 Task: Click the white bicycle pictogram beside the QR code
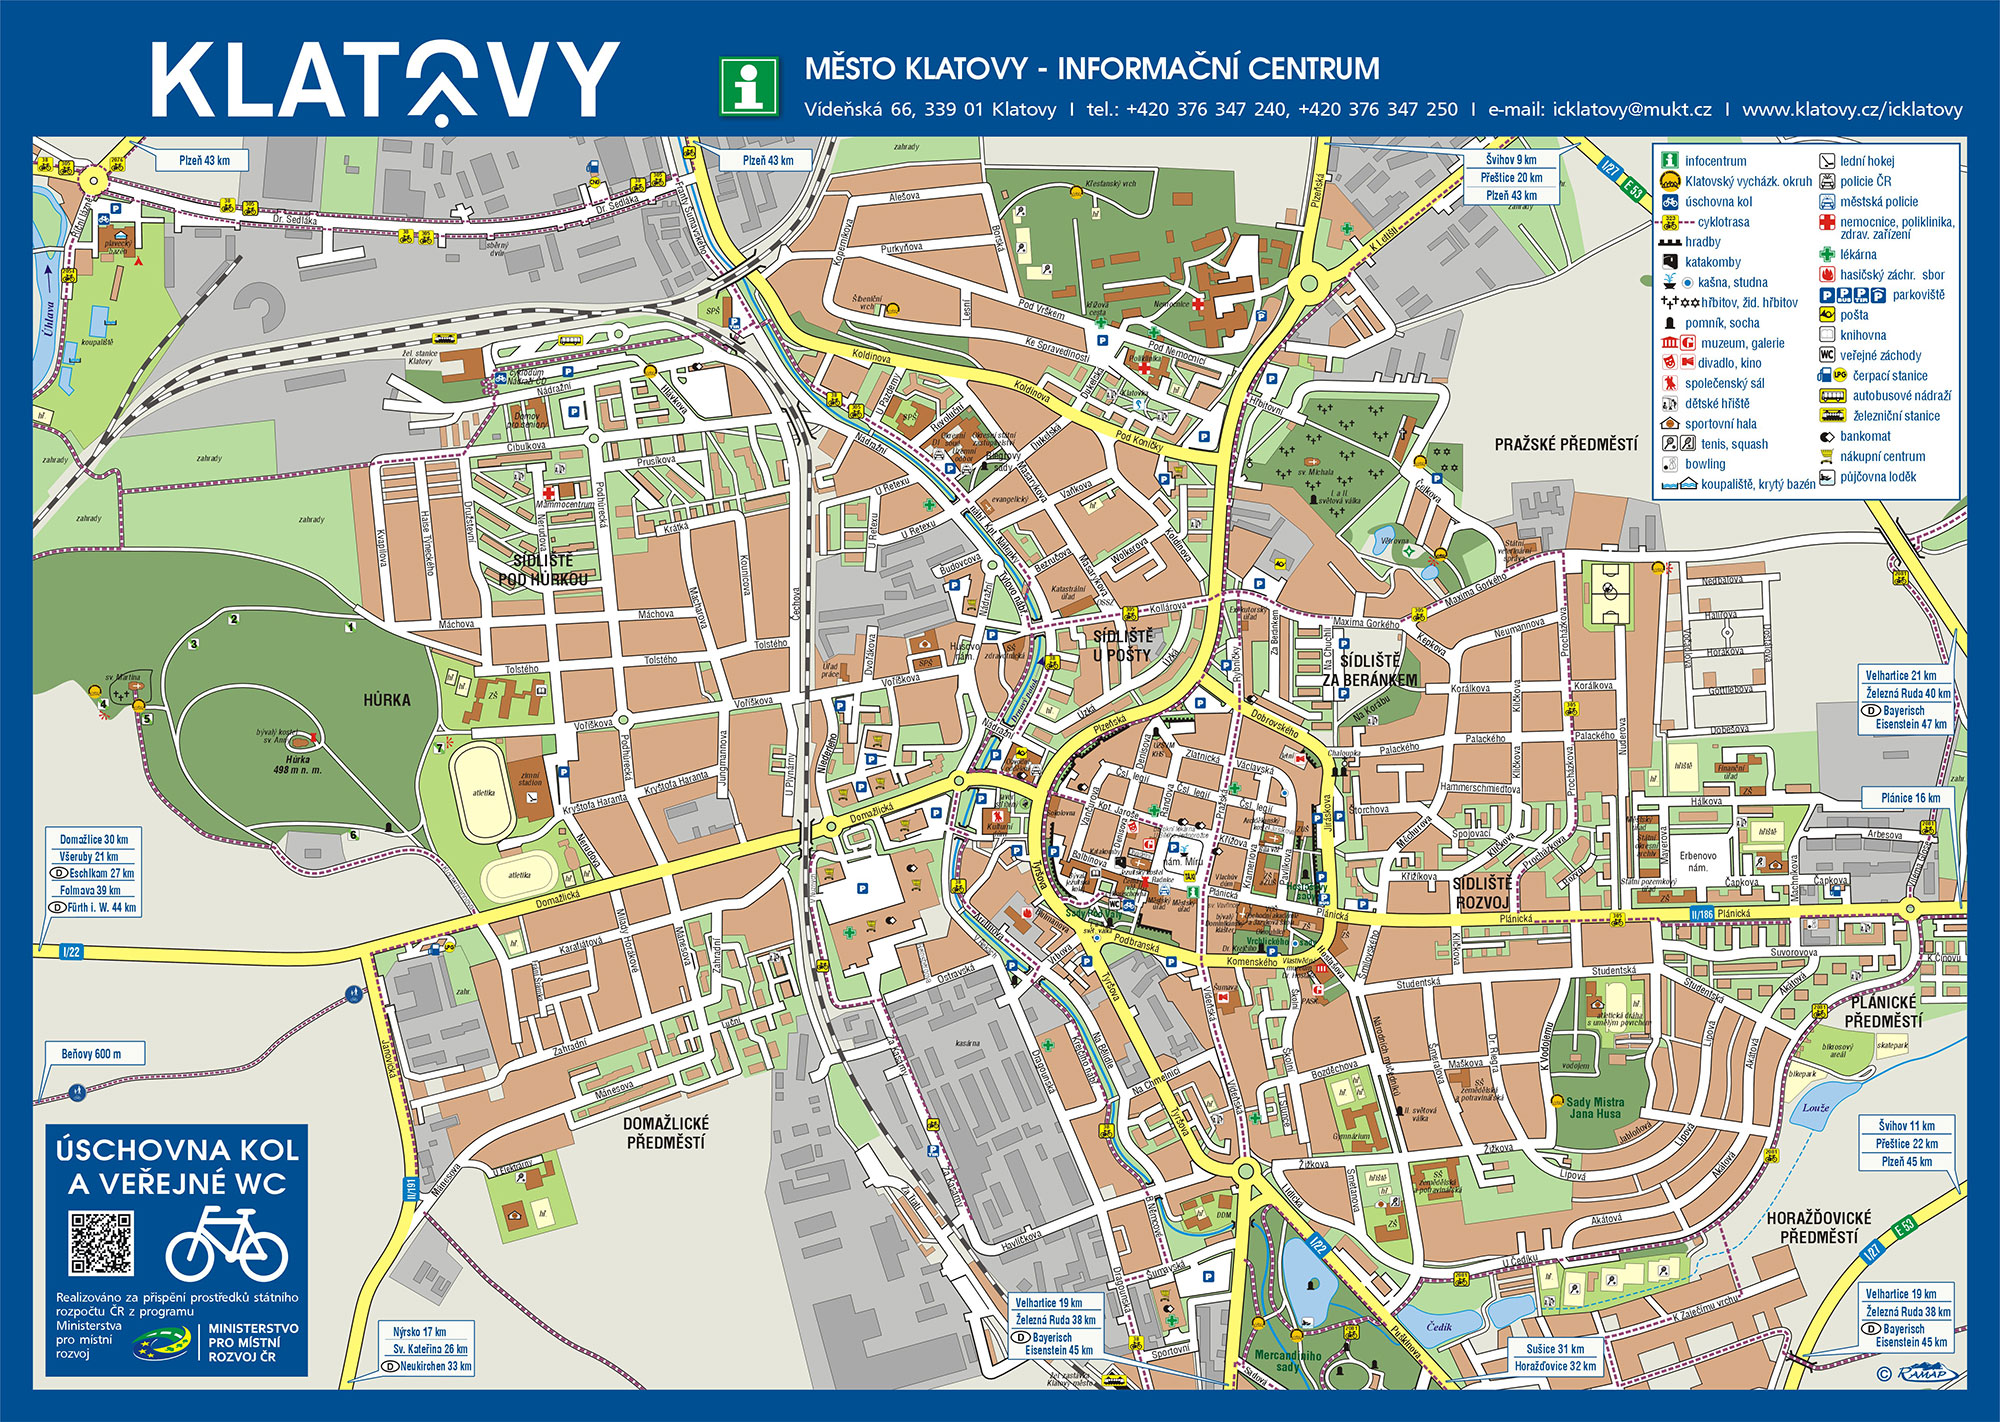tap(227, 1243)
